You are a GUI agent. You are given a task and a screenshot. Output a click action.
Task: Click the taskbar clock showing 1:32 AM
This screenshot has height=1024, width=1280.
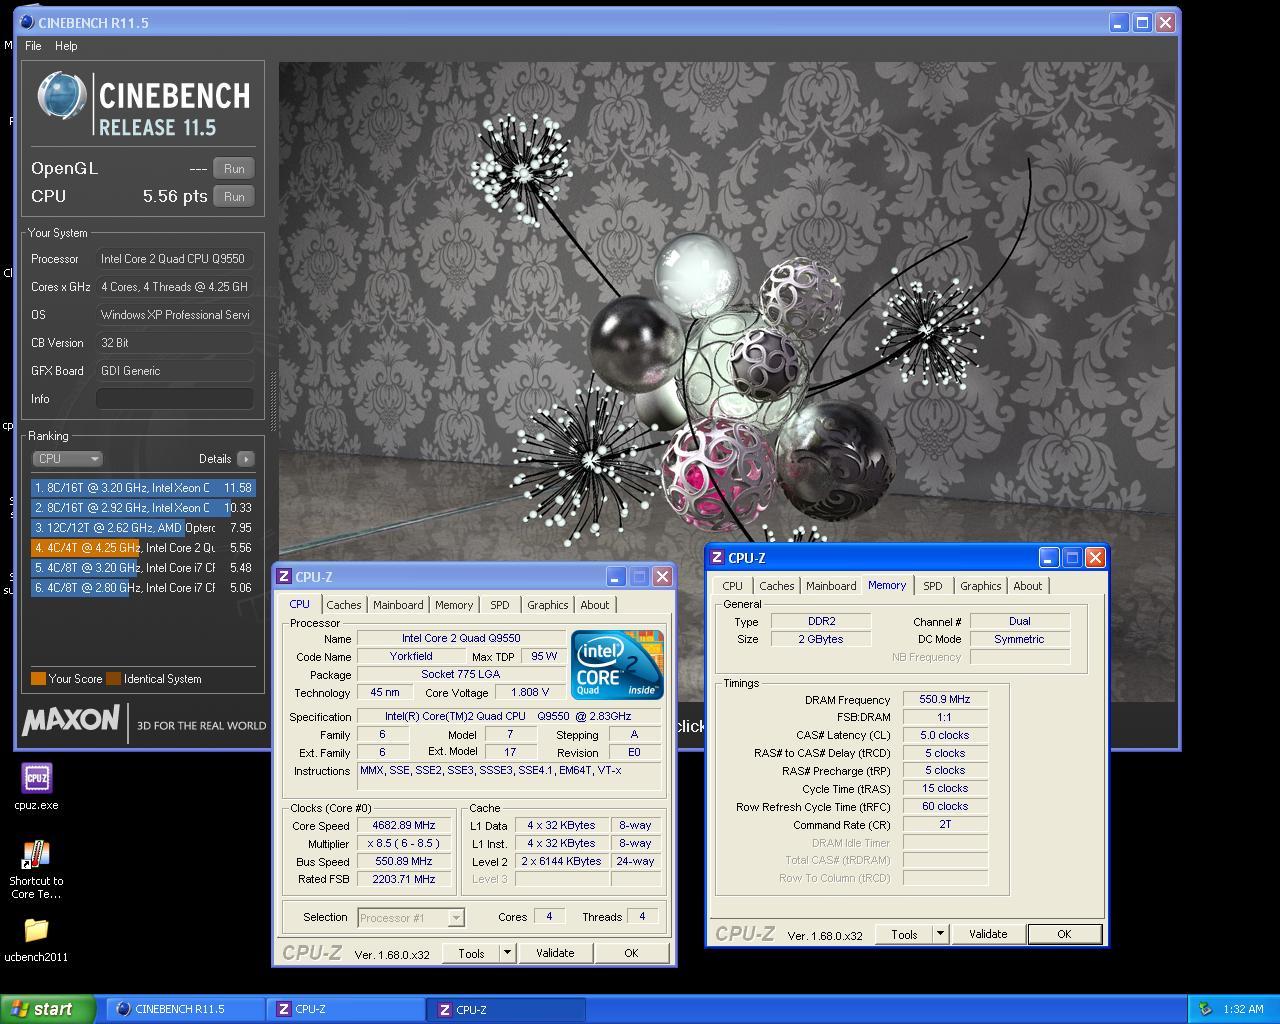coord(1243,1009)
